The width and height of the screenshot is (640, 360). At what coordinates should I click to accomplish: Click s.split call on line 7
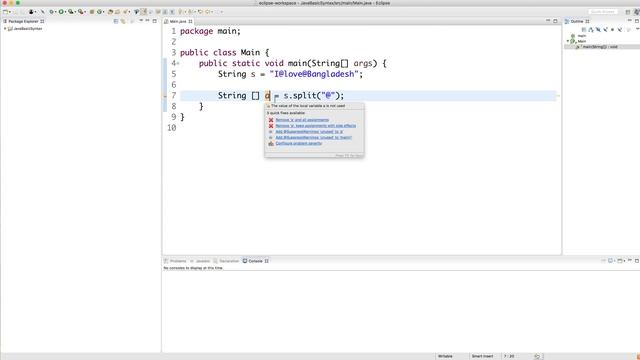(x=313, y=96)
